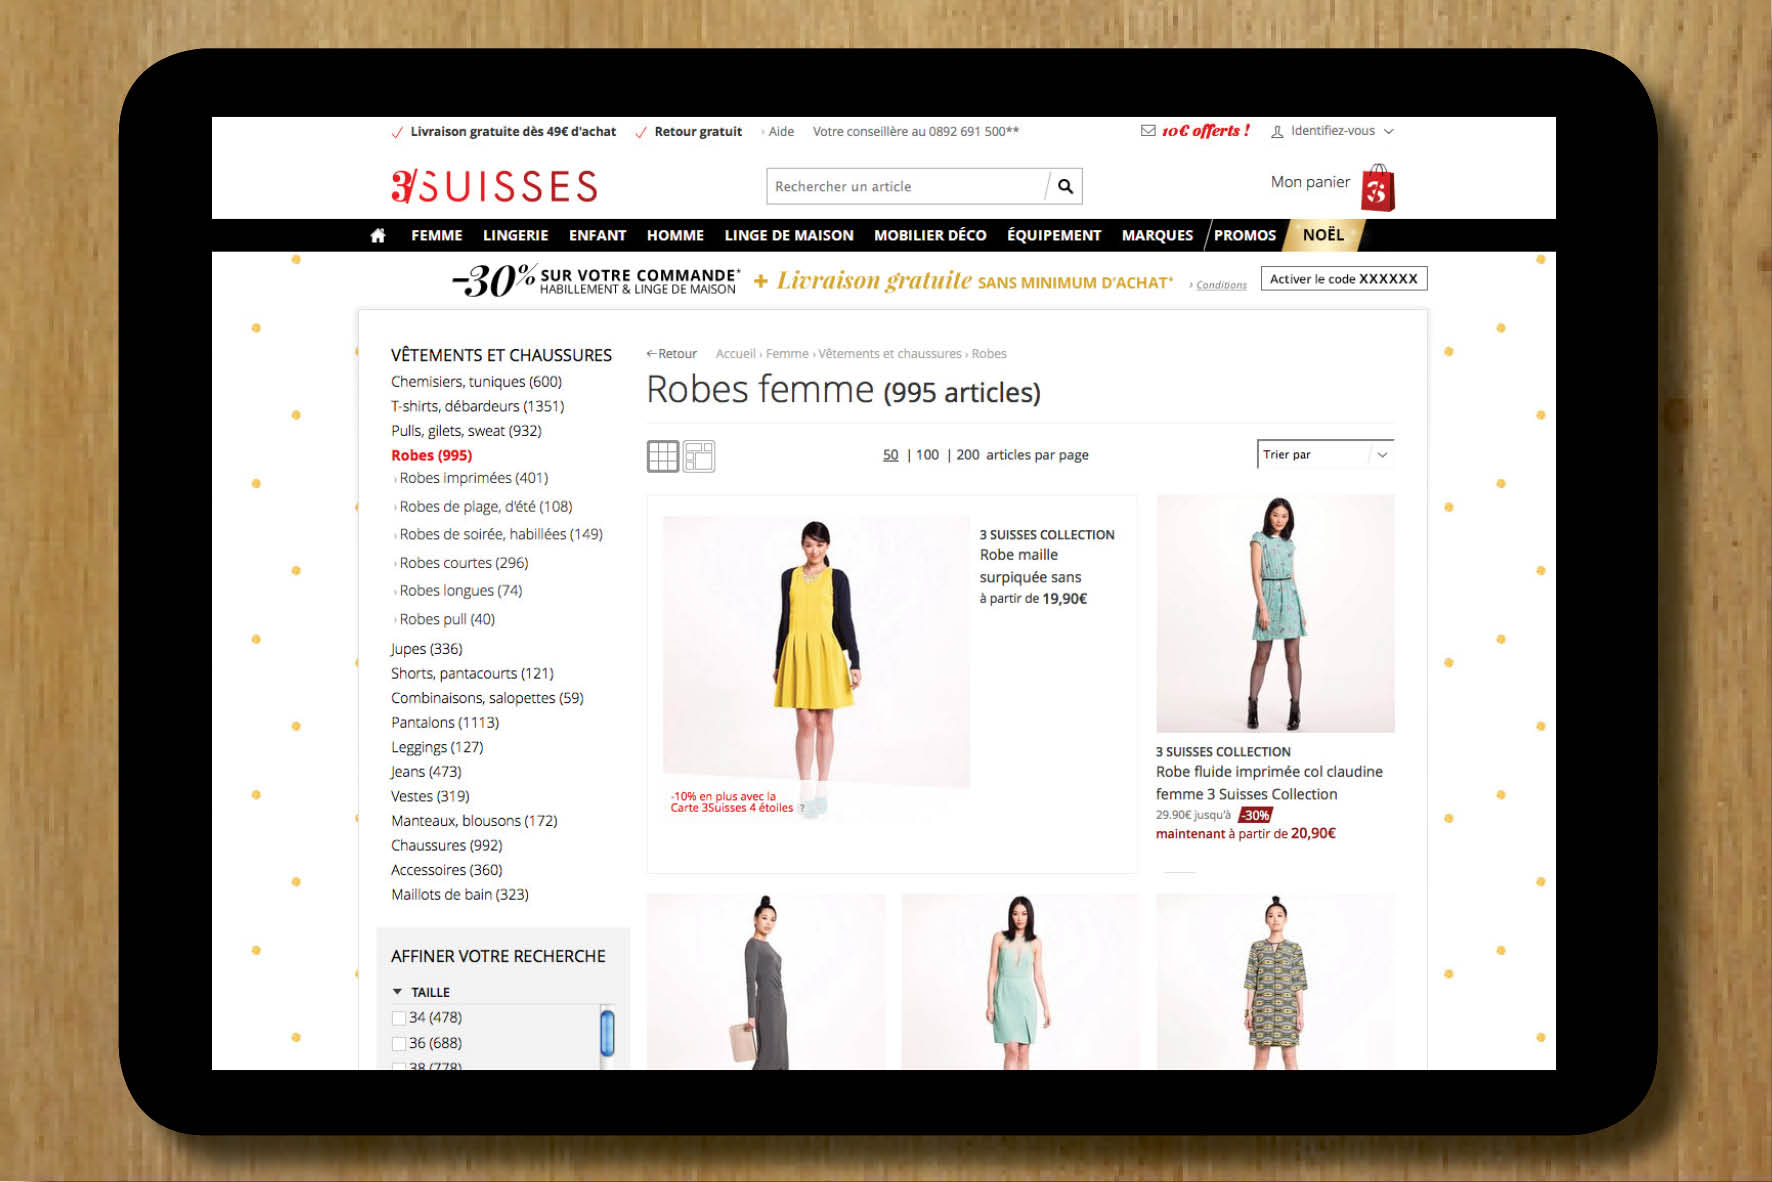
Task: Expand the Identifiez-vous menu
Action: 1389,130
